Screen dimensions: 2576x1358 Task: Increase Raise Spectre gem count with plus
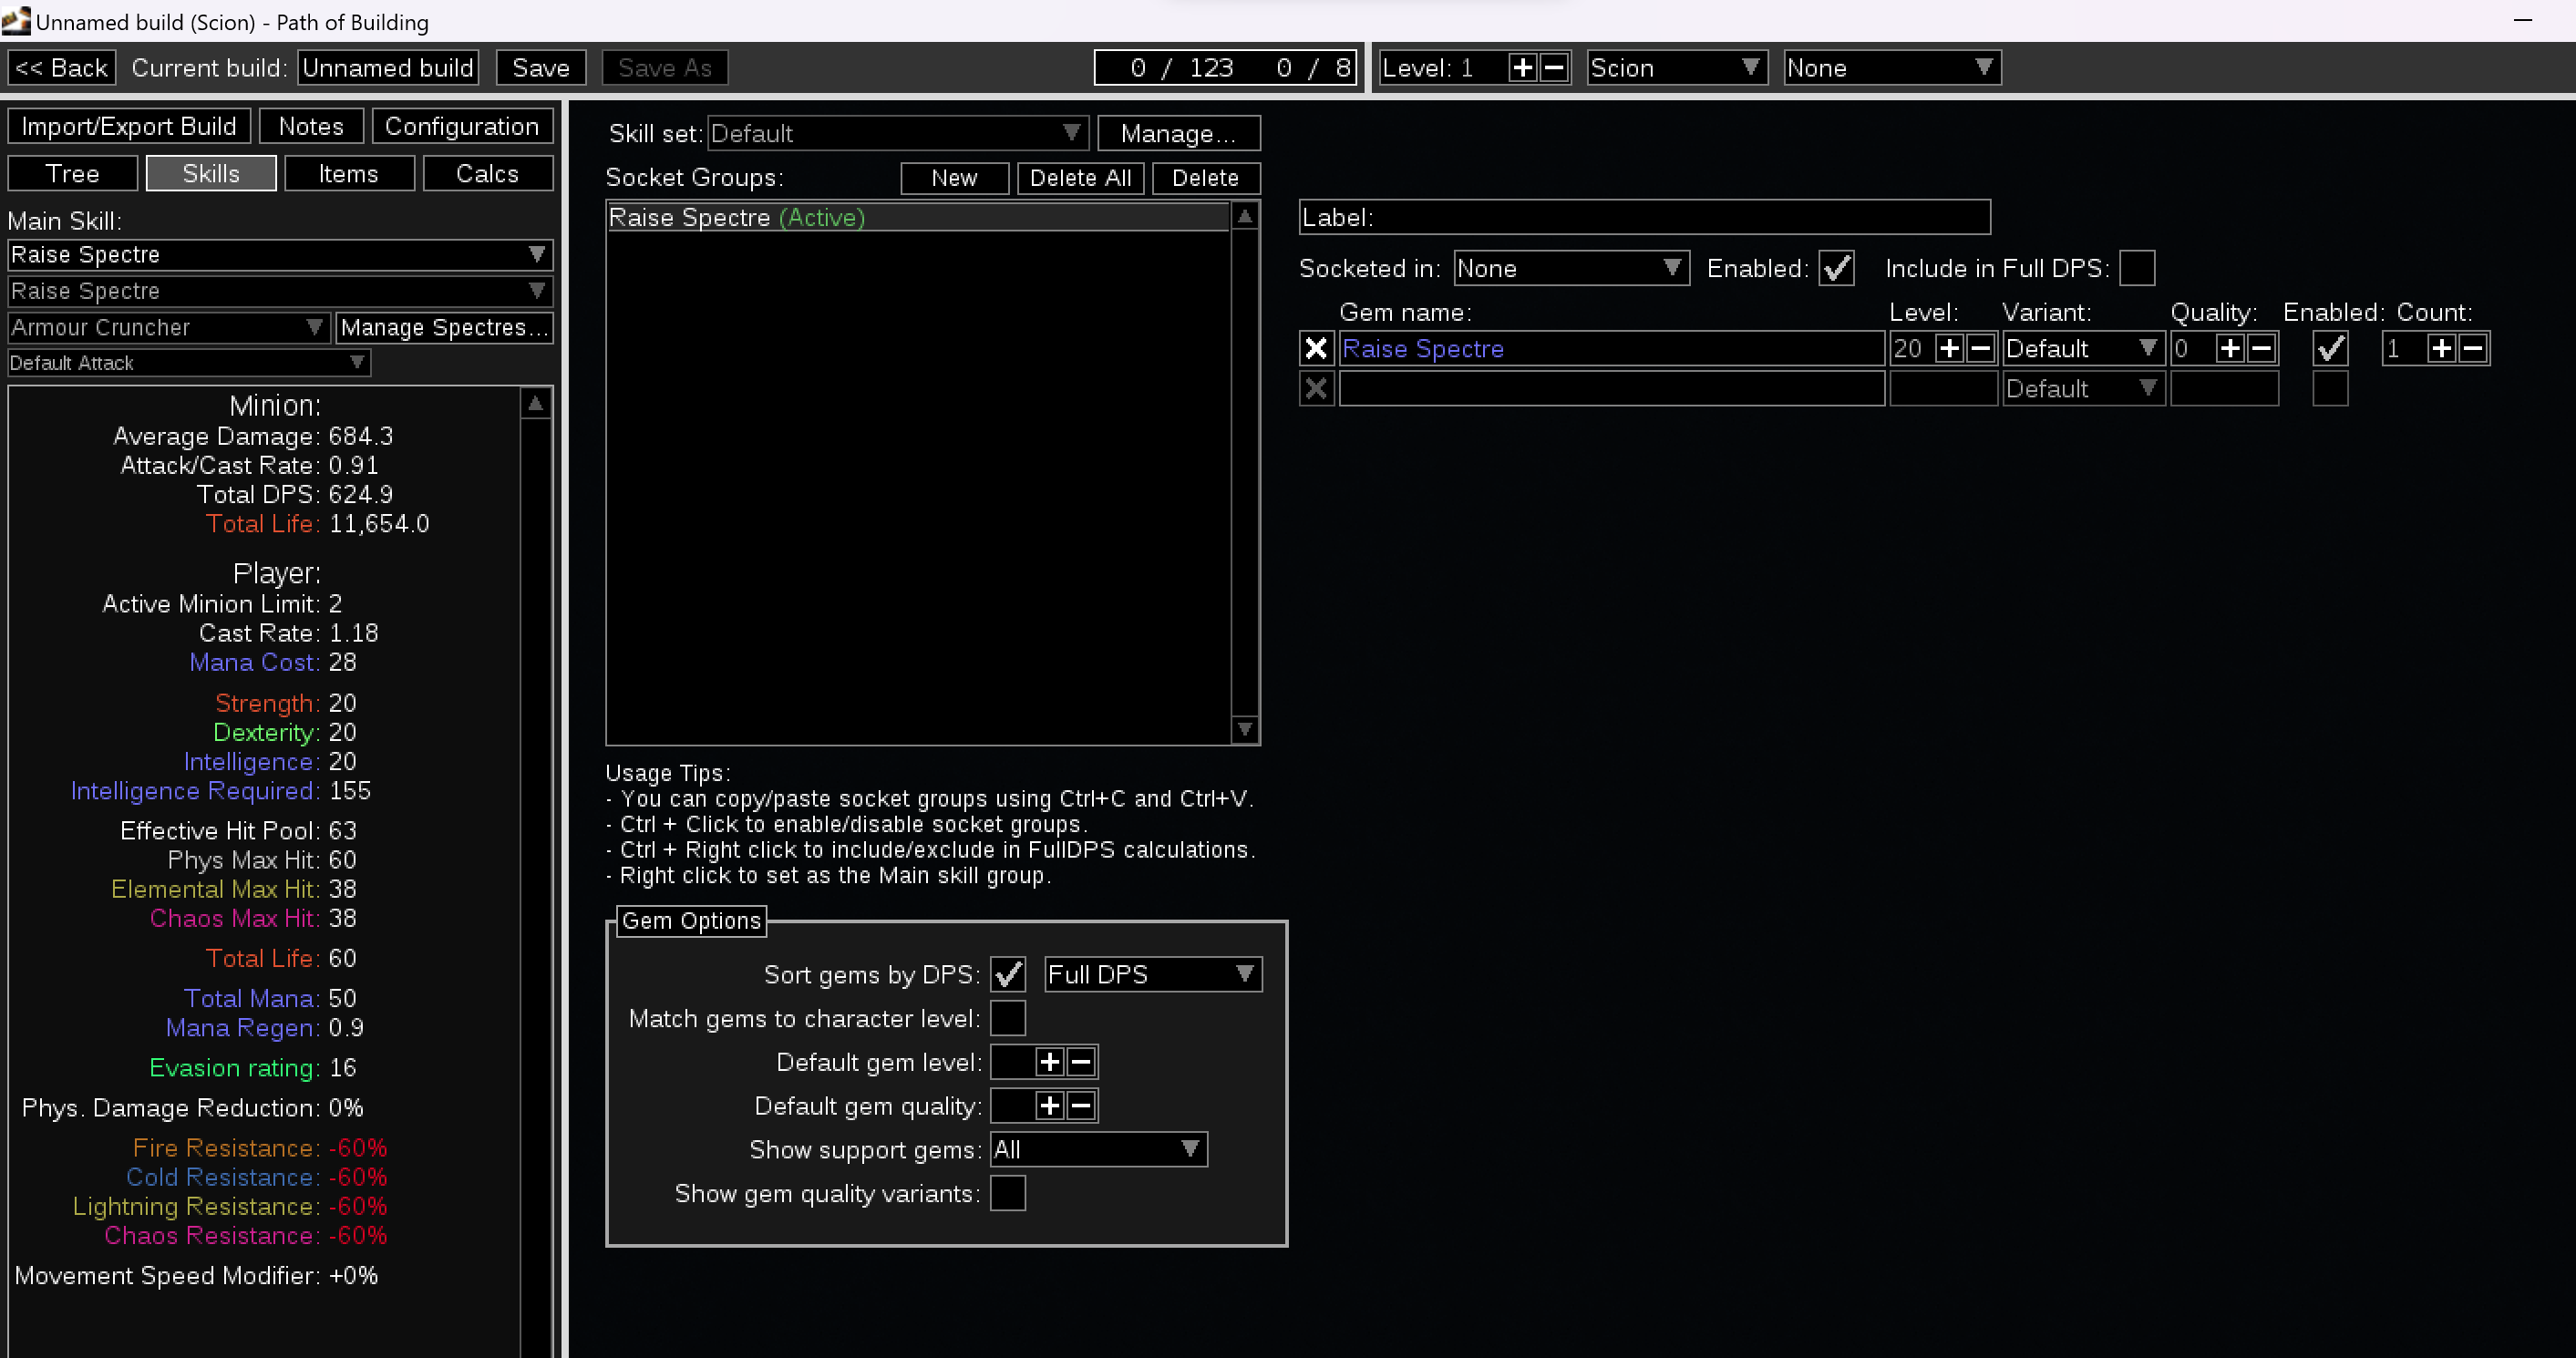(x=2441, y=349)
